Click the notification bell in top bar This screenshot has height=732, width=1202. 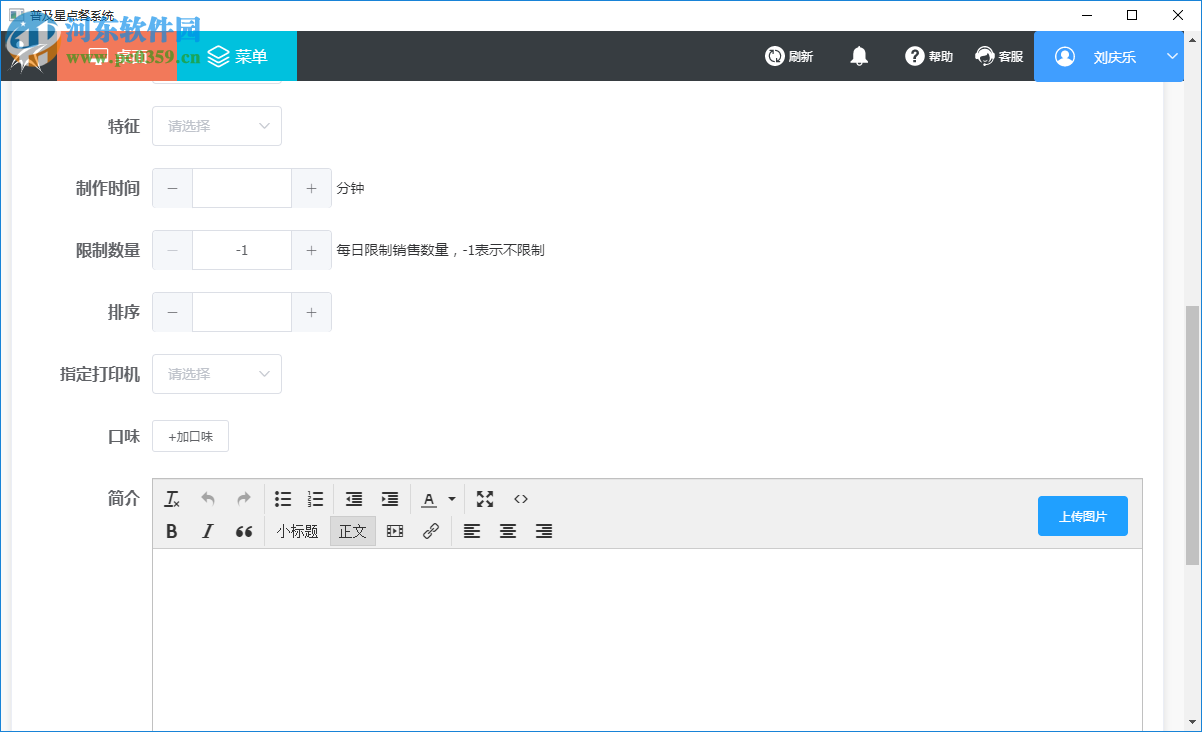point(859,57)
